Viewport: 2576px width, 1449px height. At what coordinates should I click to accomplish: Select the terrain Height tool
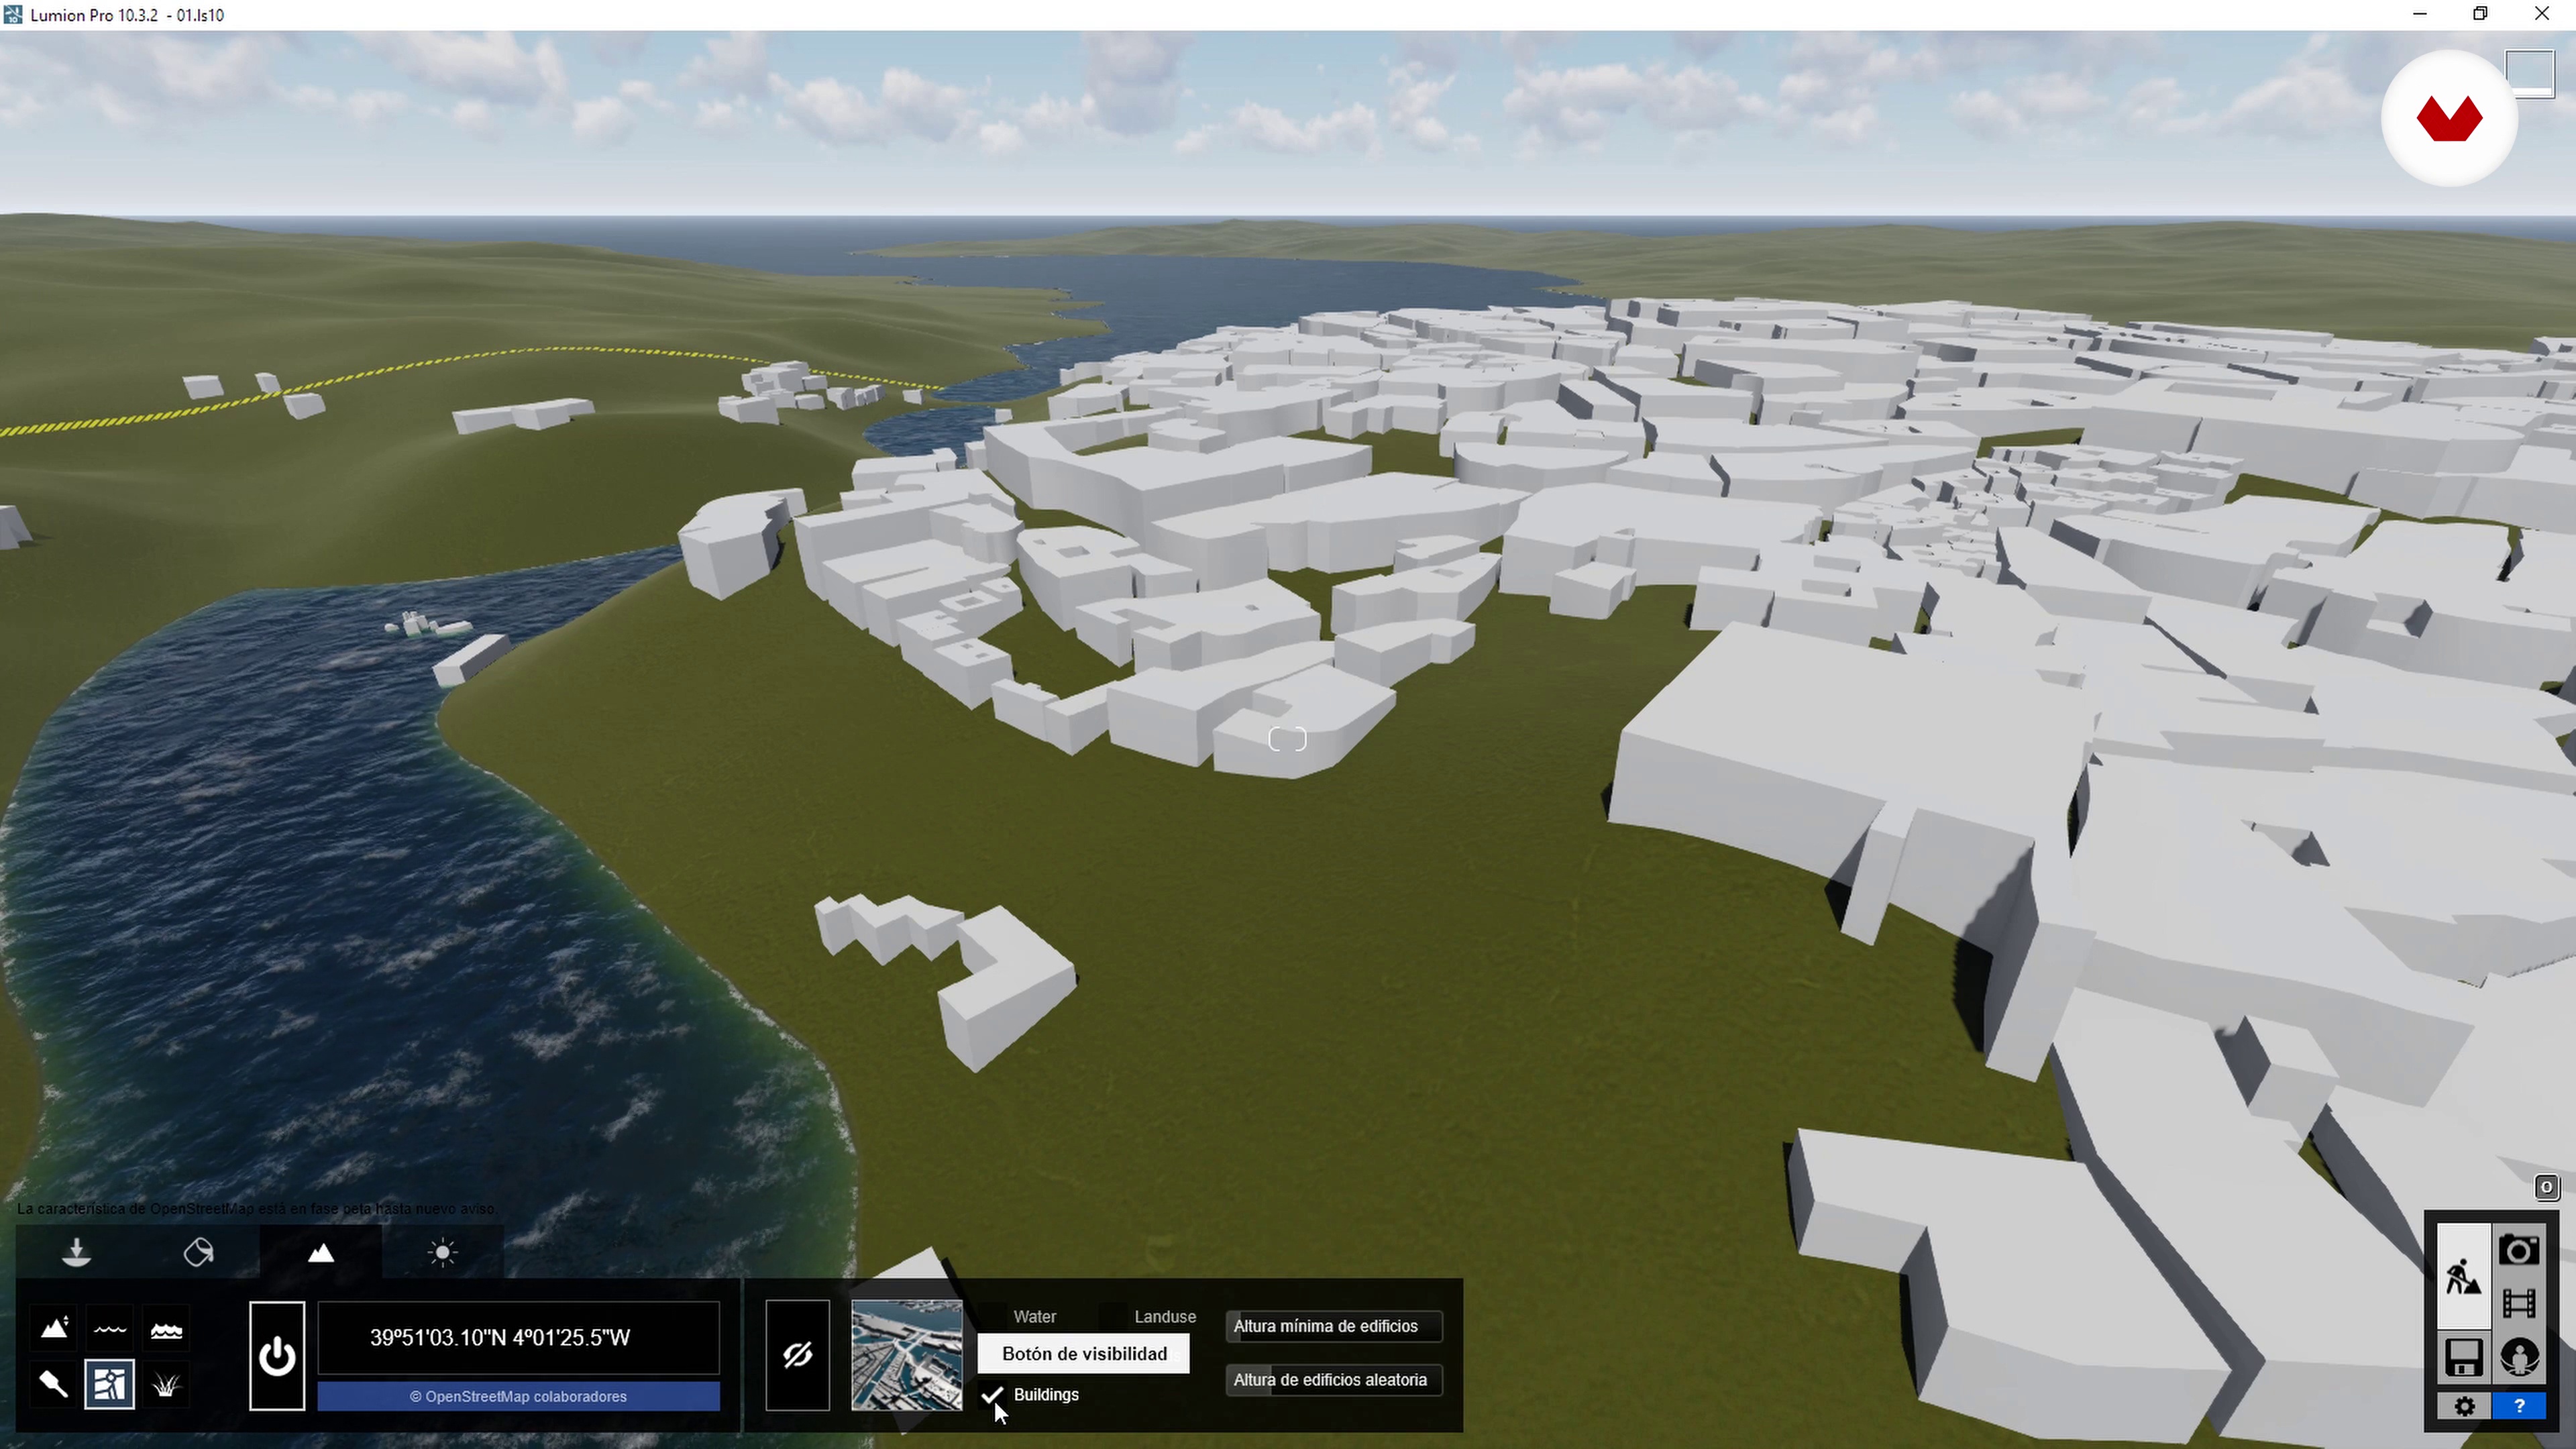[x=54, y=1329]
